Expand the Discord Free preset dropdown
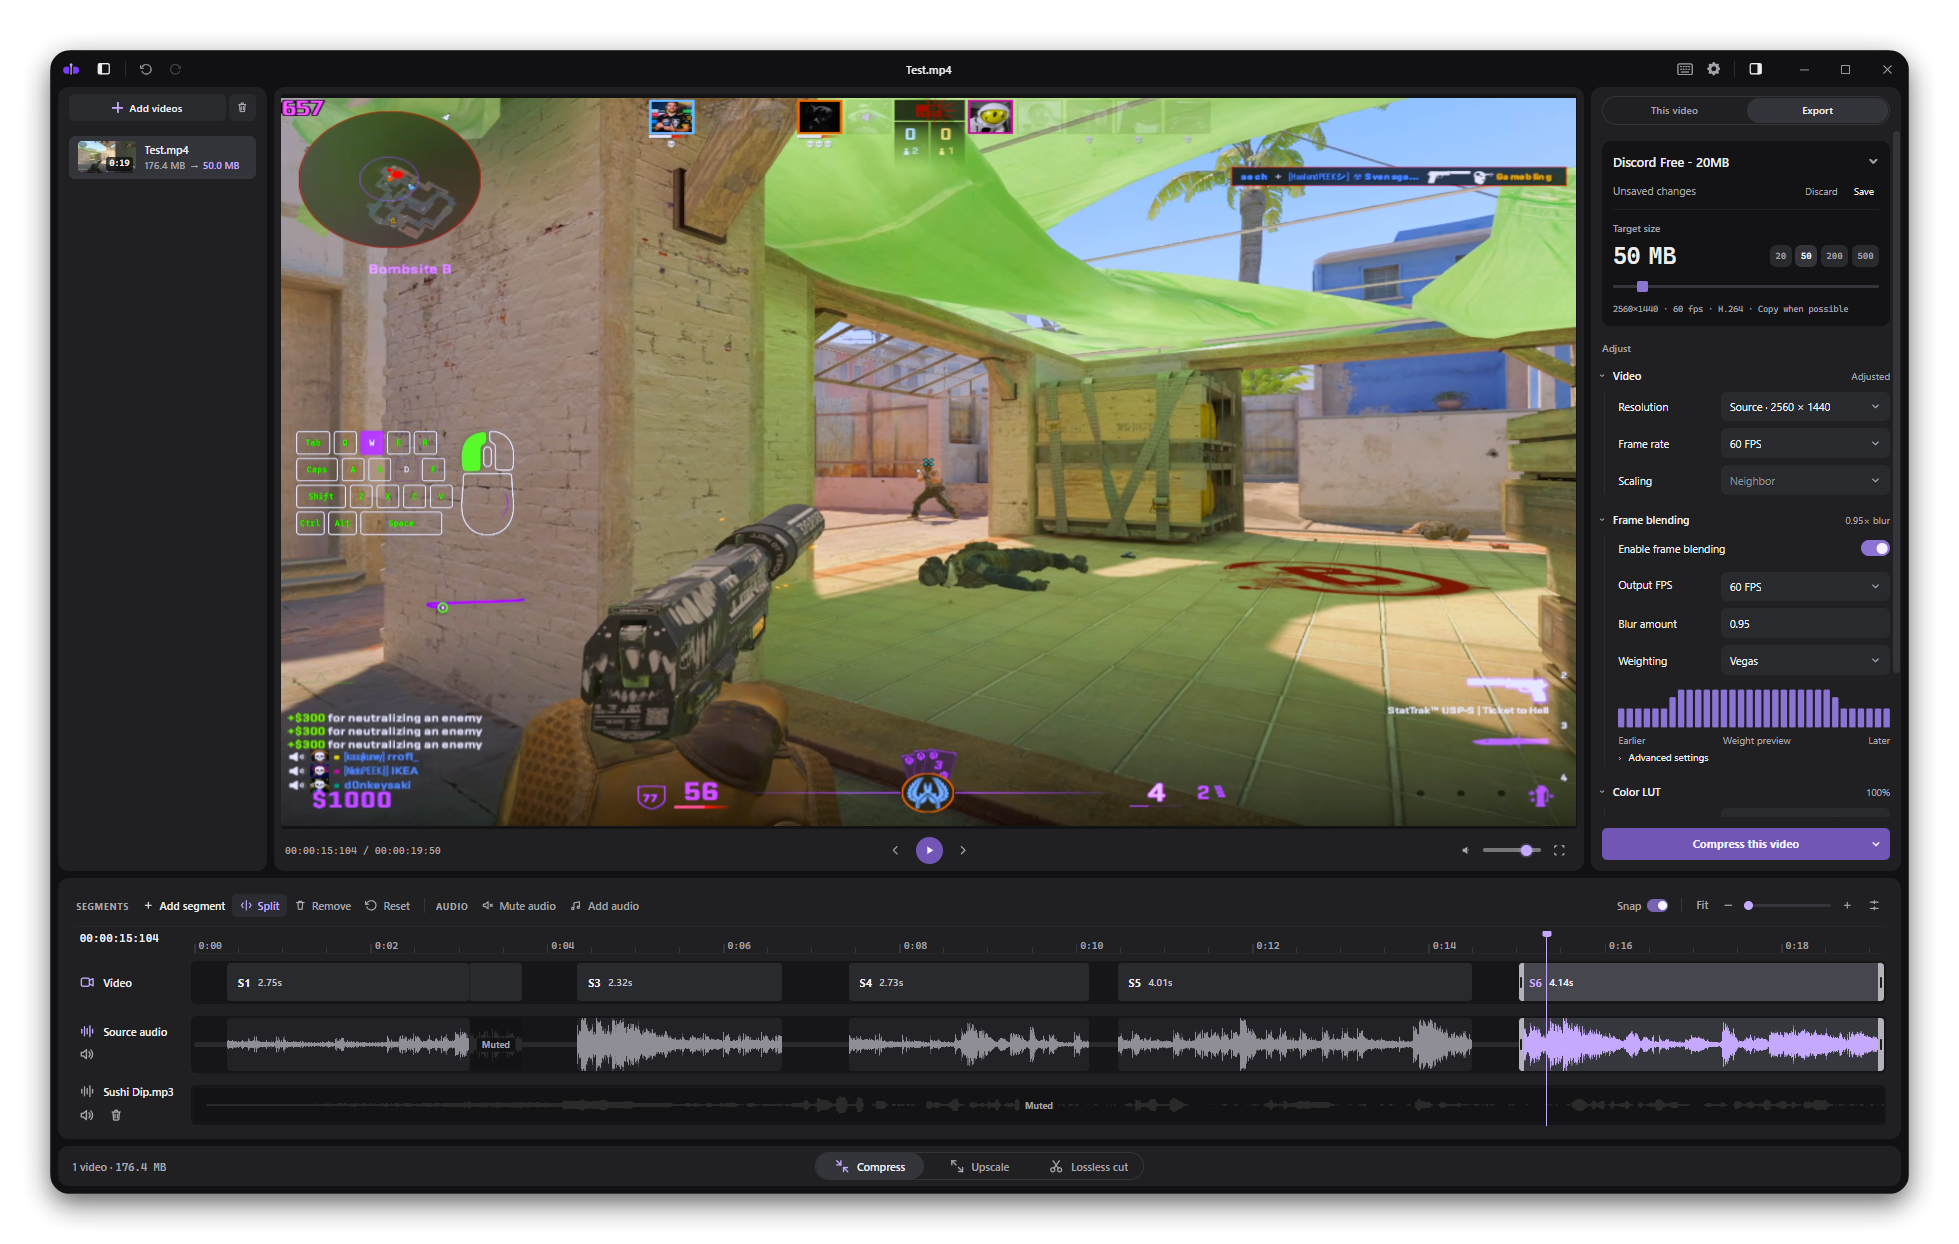 [1873, 162]
